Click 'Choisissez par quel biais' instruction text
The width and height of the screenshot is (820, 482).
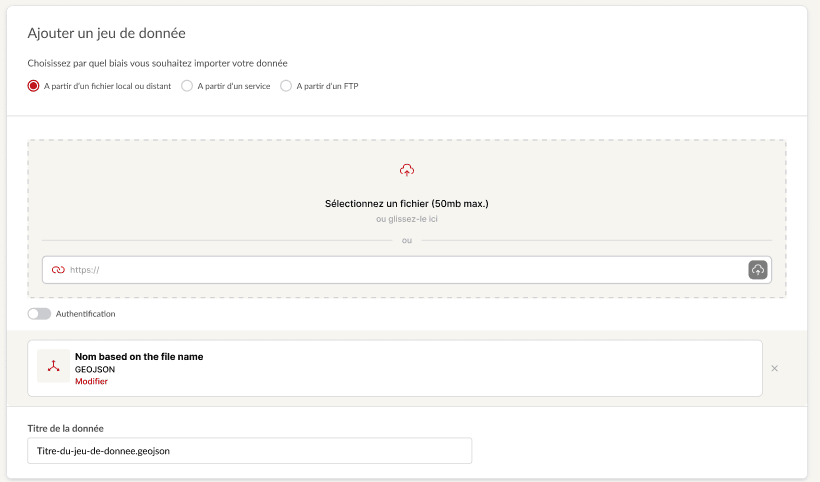pos(157,63)
